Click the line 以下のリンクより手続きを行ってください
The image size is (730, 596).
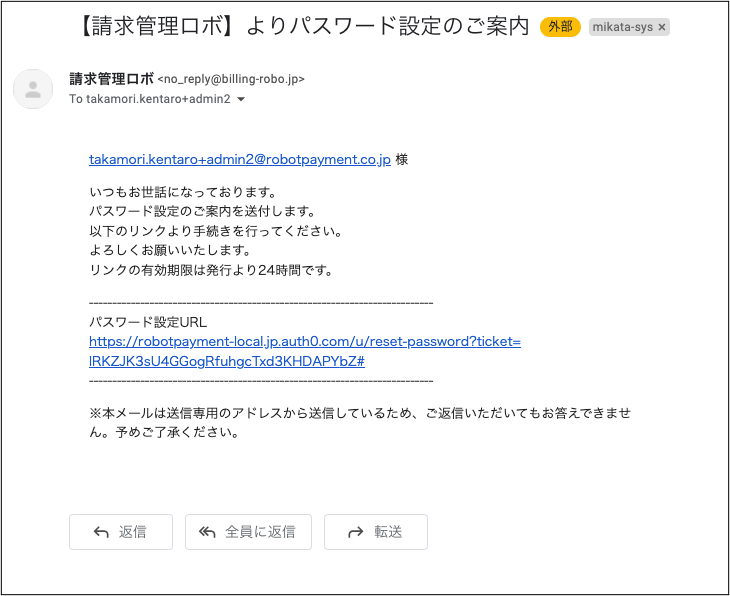point(215,231)
